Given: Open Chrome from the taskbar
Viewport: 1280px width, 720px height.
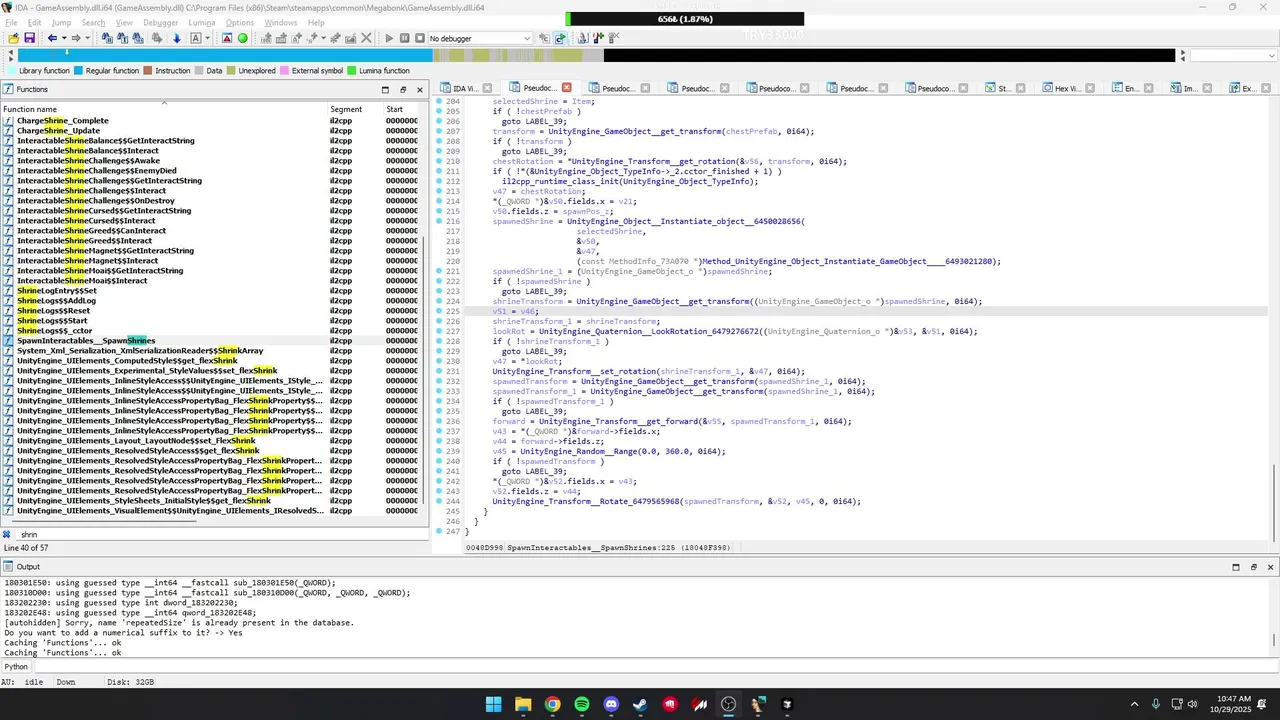Looking at the screenshot, I should (x=552, y=704).
